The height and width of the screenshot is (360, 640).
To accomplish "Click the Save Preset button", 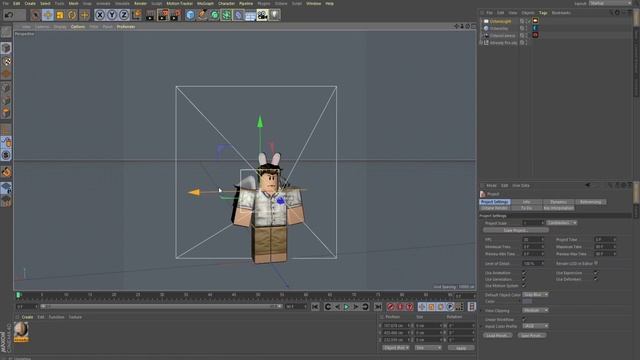I will 532,336.
